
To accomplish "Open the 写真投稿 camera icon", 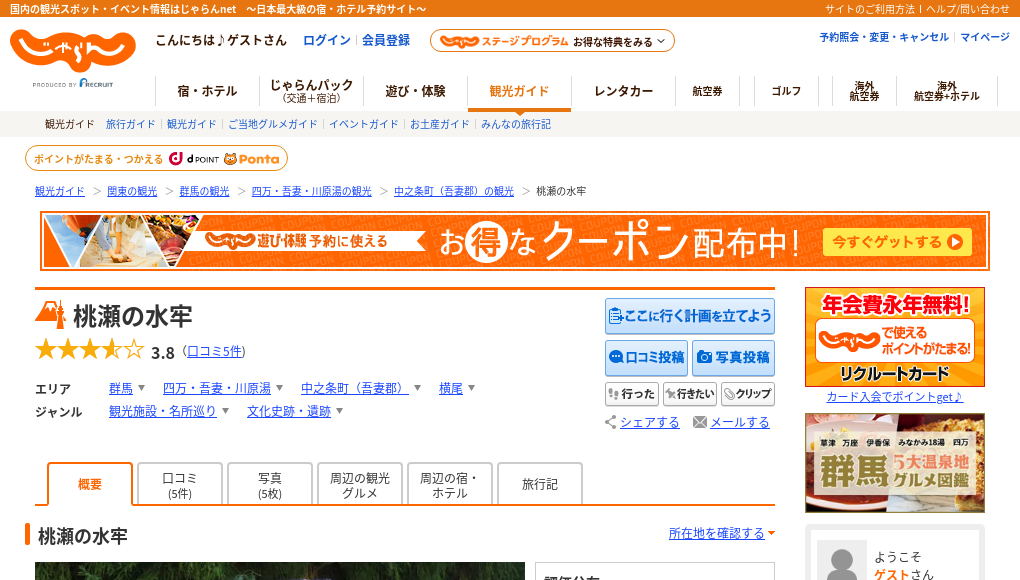I will coord(703,358).
